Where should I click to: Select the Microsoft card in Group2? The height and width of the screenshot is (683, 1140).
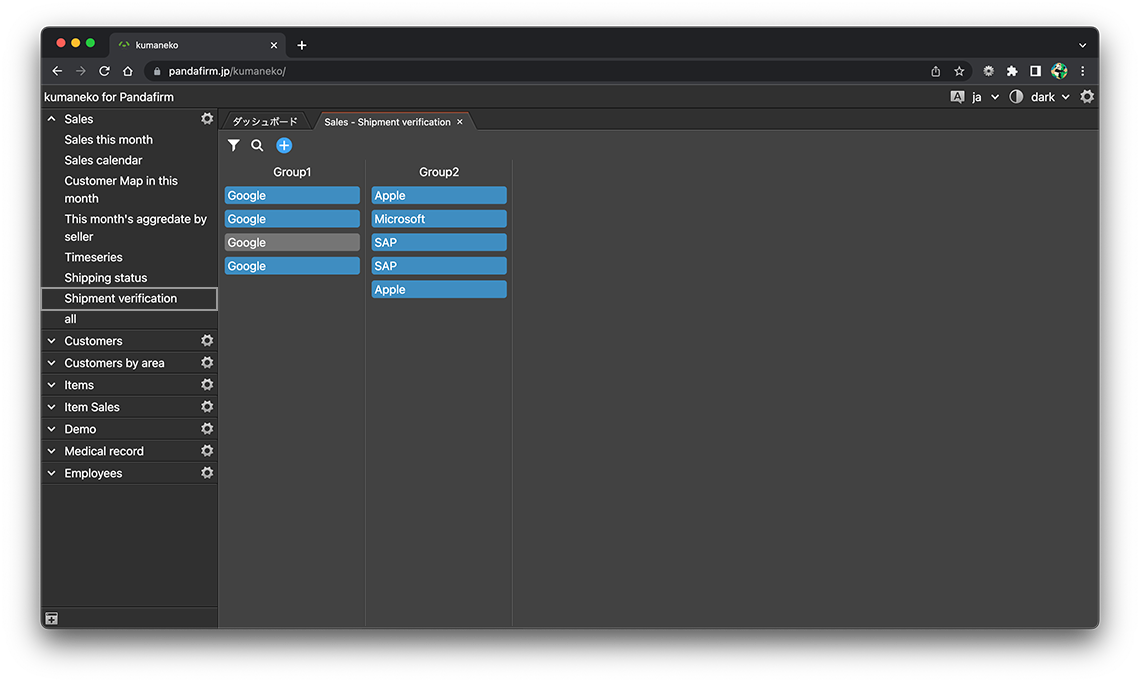tap(439, 219)
